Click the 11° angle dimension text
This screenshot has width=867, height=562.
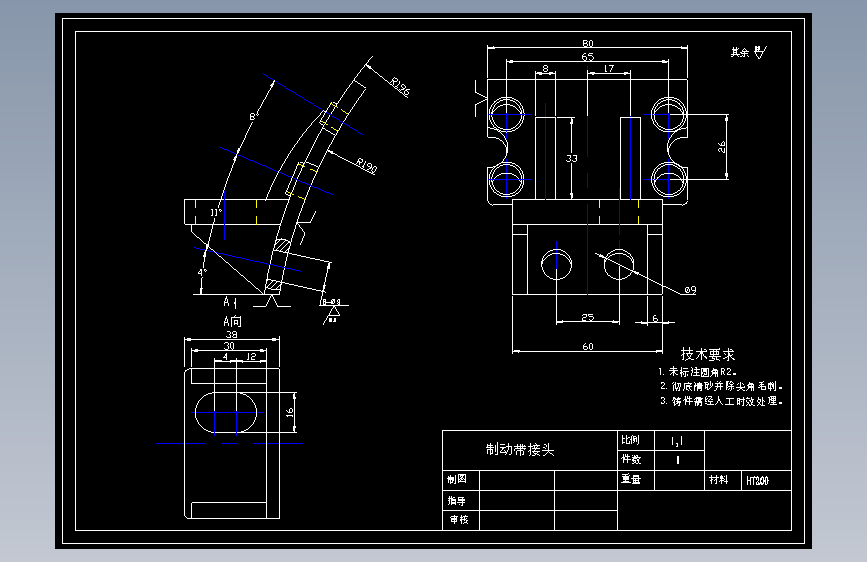click(216, 212)
